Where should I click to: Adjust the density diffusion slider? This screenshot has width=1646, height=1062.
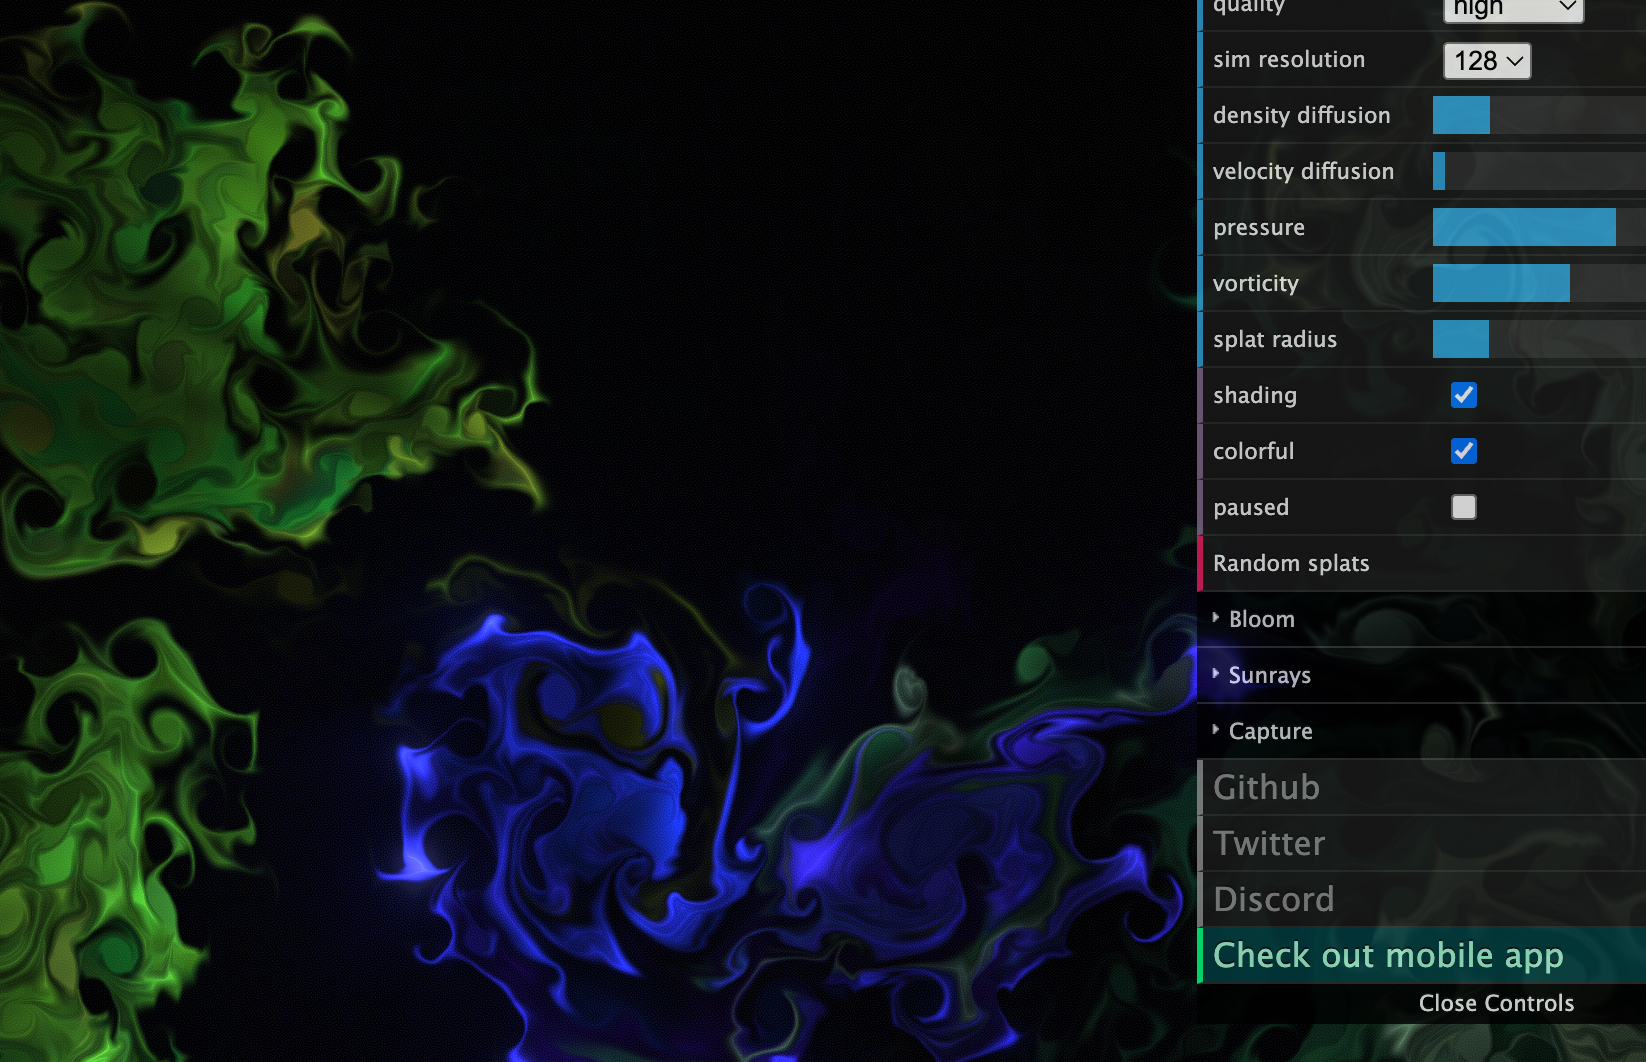(x=1539, y=115)
